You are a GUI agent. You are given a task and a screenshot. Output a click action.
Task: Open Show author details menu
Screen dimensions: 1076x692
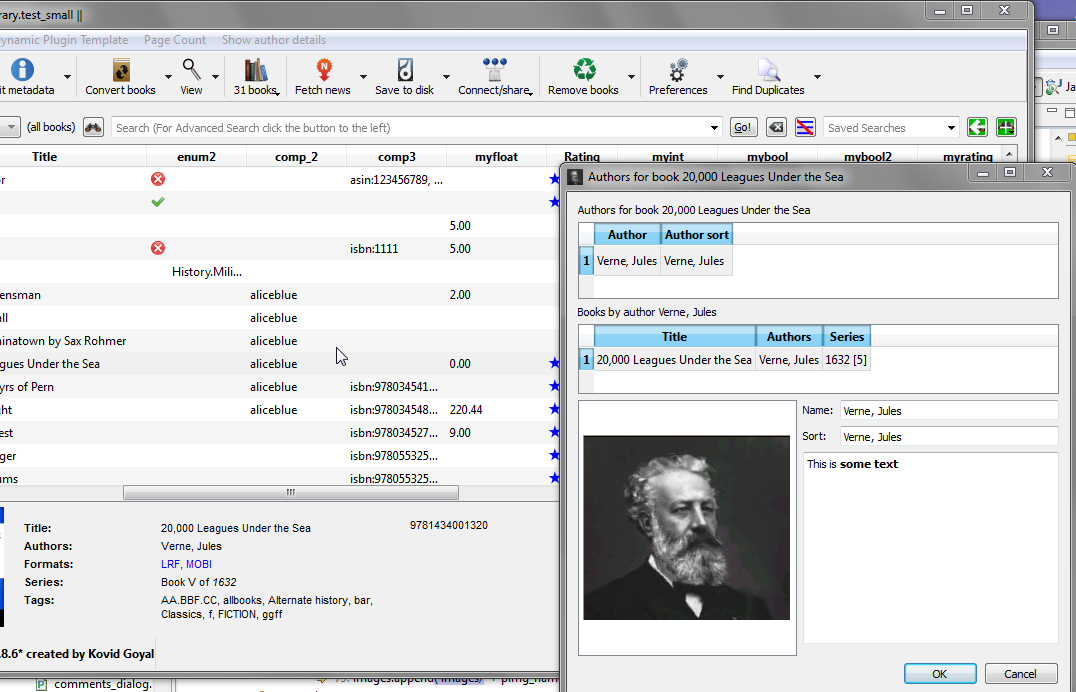click(x=274, y=40)
